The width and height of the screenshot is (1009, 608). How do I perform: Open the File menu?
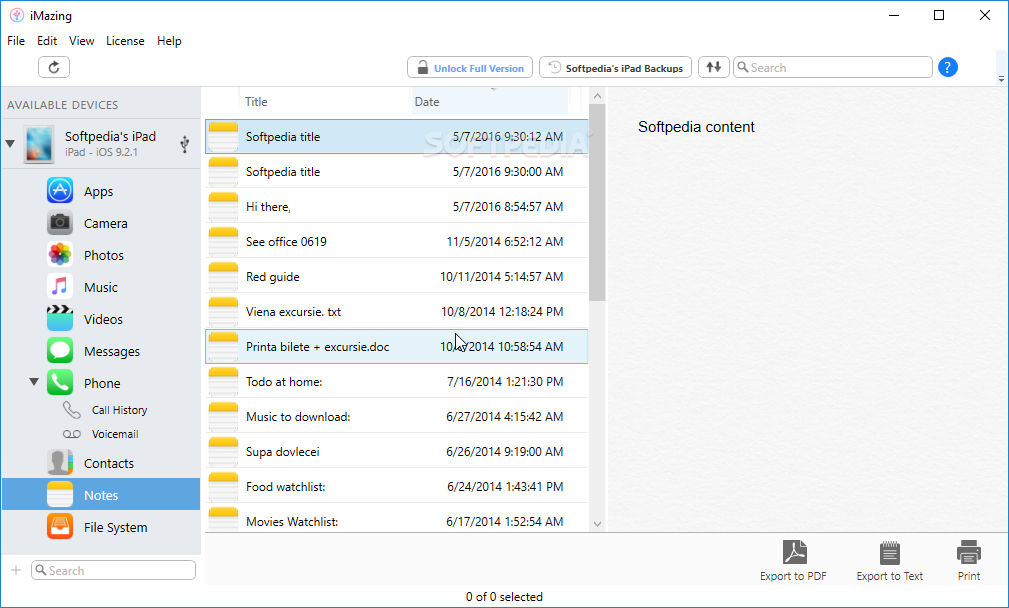16,41
